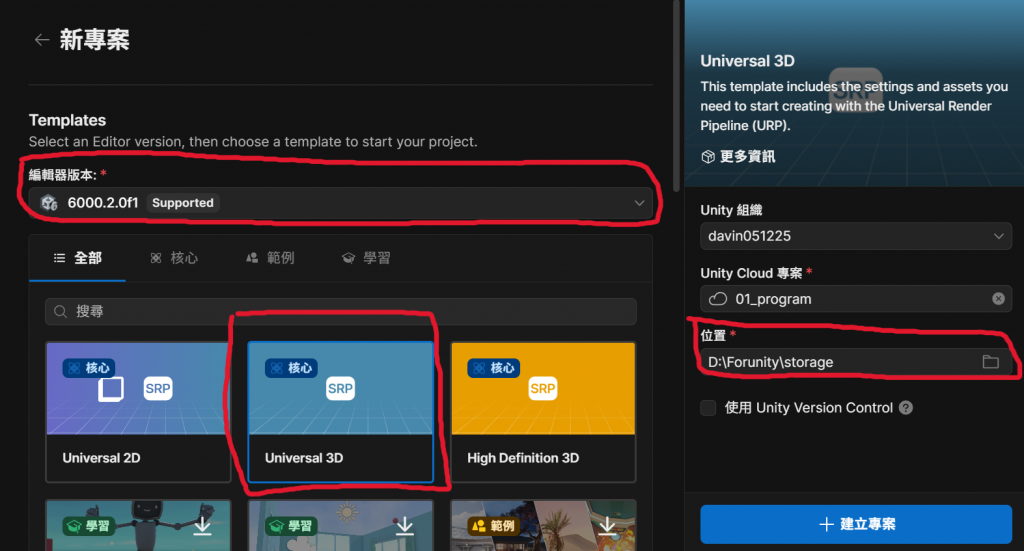Screen dimensions: 1024x551
Task: Open the 更多資訊 link
Action: (x=747, y=157)
